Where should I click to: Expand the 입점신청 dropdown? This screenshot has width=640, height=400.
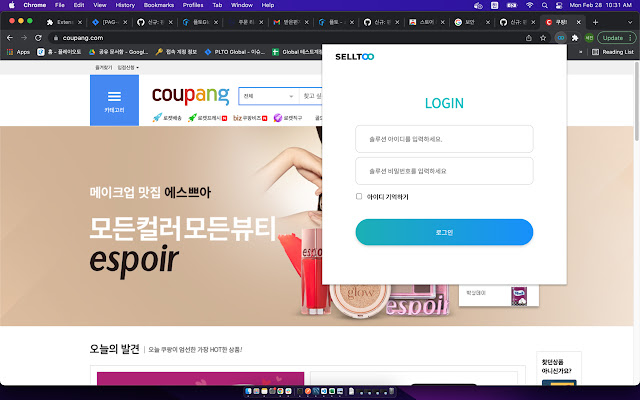128,67
